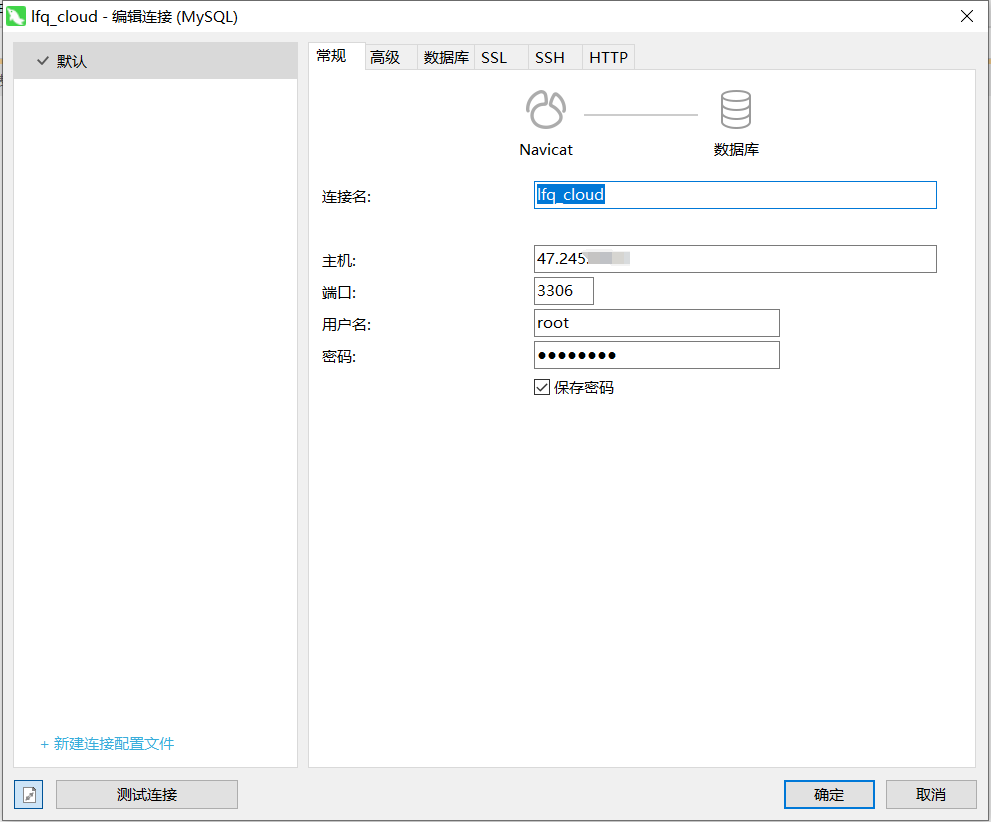The height and width of the screenshot is (822, 991).
Task: Click the 取消 button
Action: 931,794
